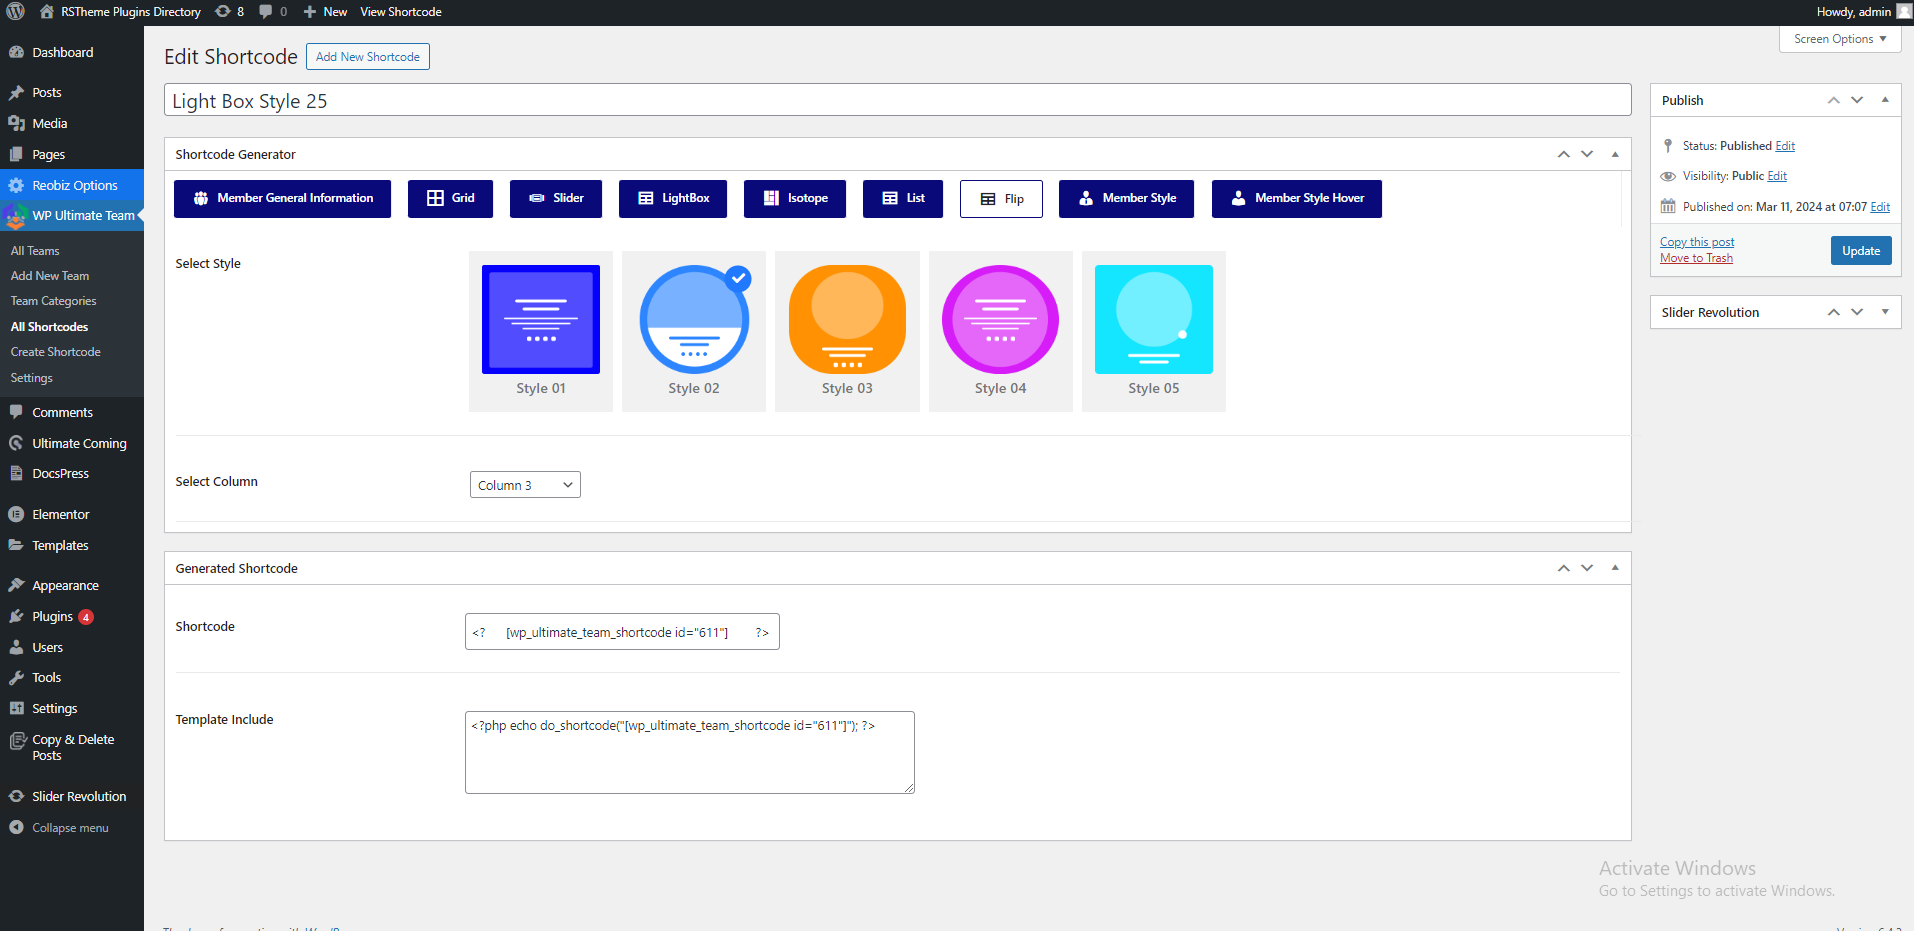Open the Member Style Hover tab
Screen dimensions: 1914x931
click(x=1297, y=198)
